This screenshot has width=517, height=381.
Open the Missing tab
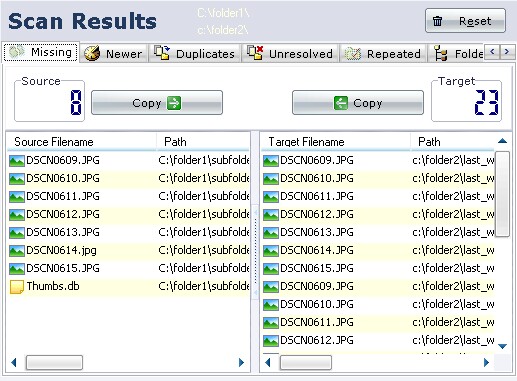[x=41, y=52]
